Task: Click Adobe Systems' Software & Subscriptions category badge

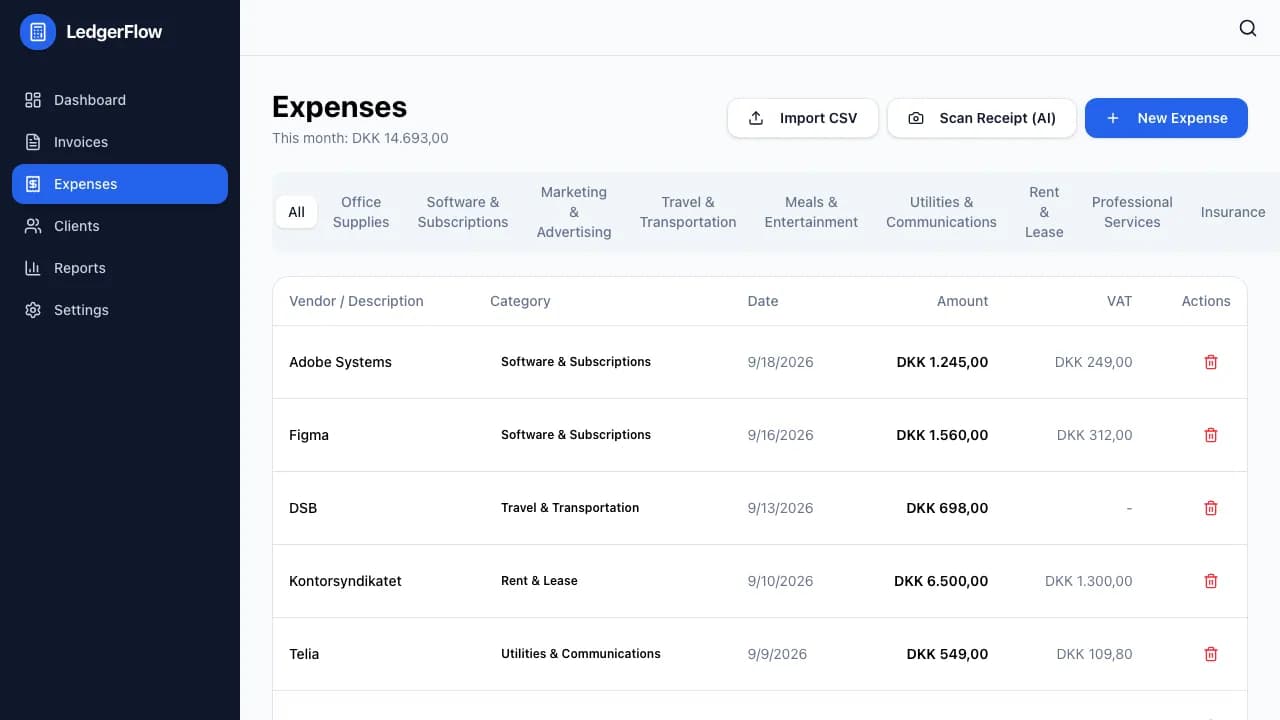Action: tap(576, 362)
